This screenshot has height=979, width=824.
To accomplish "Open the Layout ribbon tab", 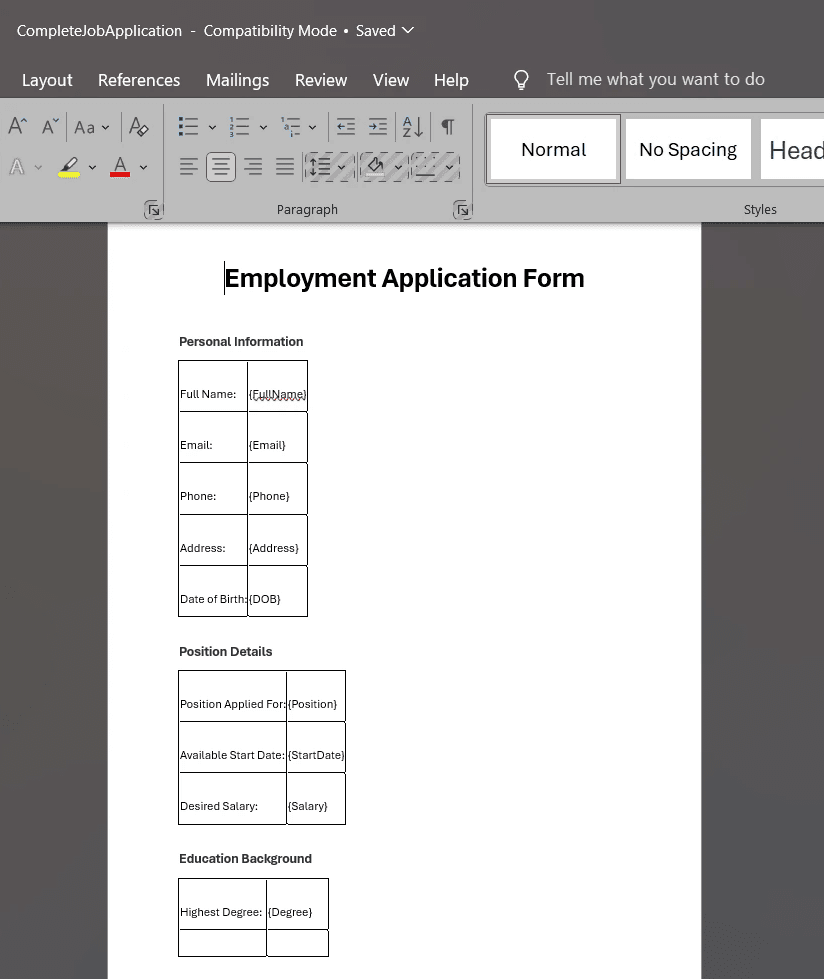I will (47, 80).
